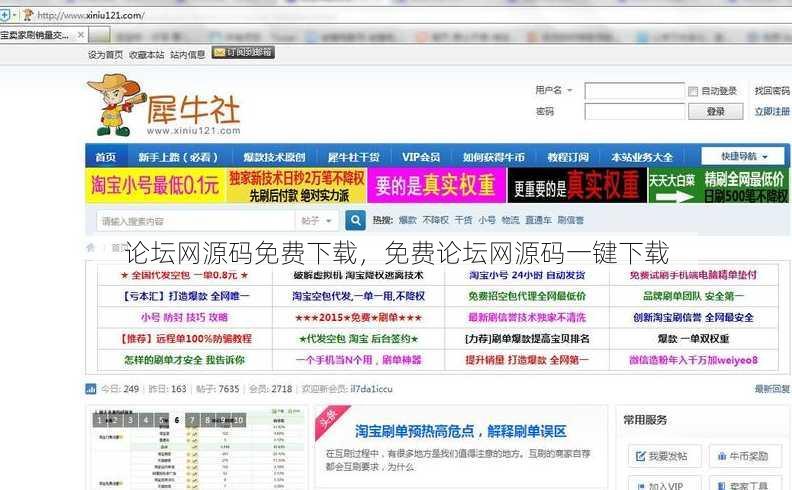Click the 找回密码 link

[772, 91]
